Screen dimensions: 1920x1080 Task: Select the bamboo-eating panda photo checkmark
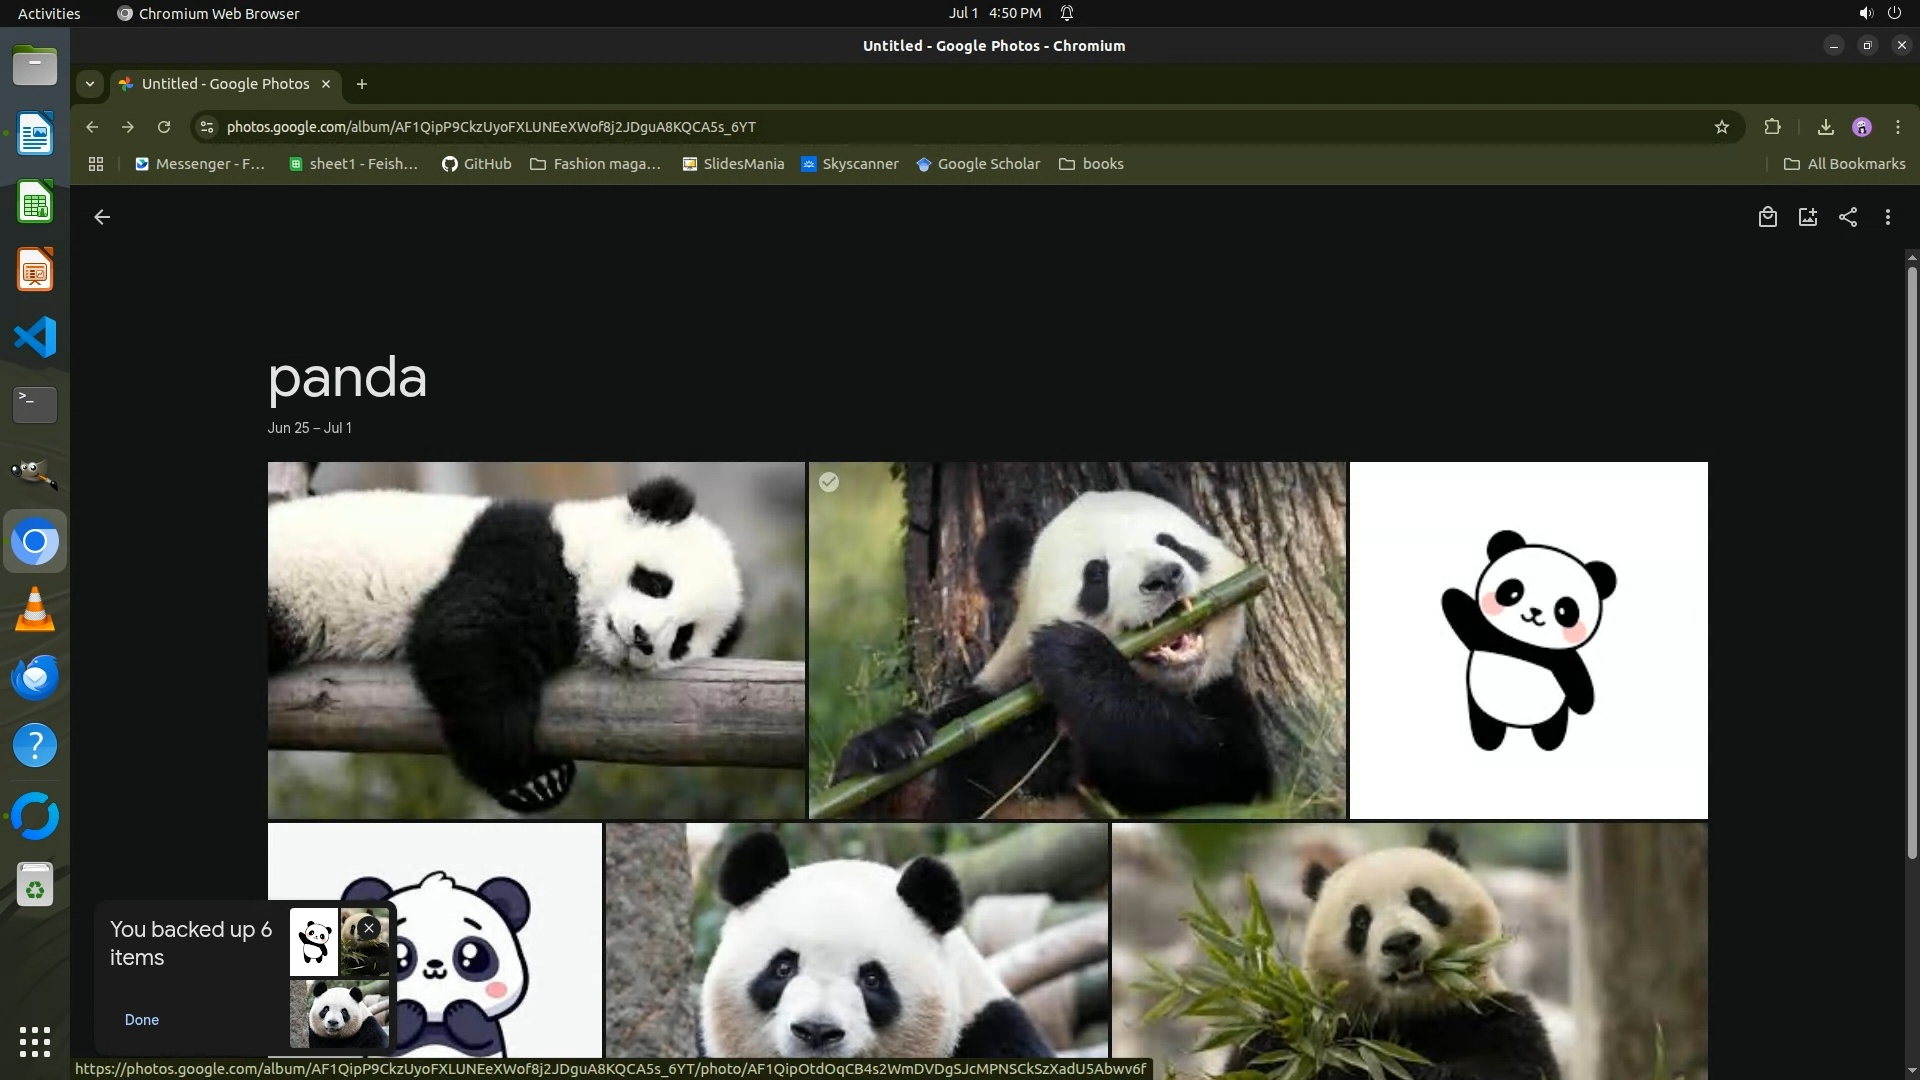pos(829,483)
